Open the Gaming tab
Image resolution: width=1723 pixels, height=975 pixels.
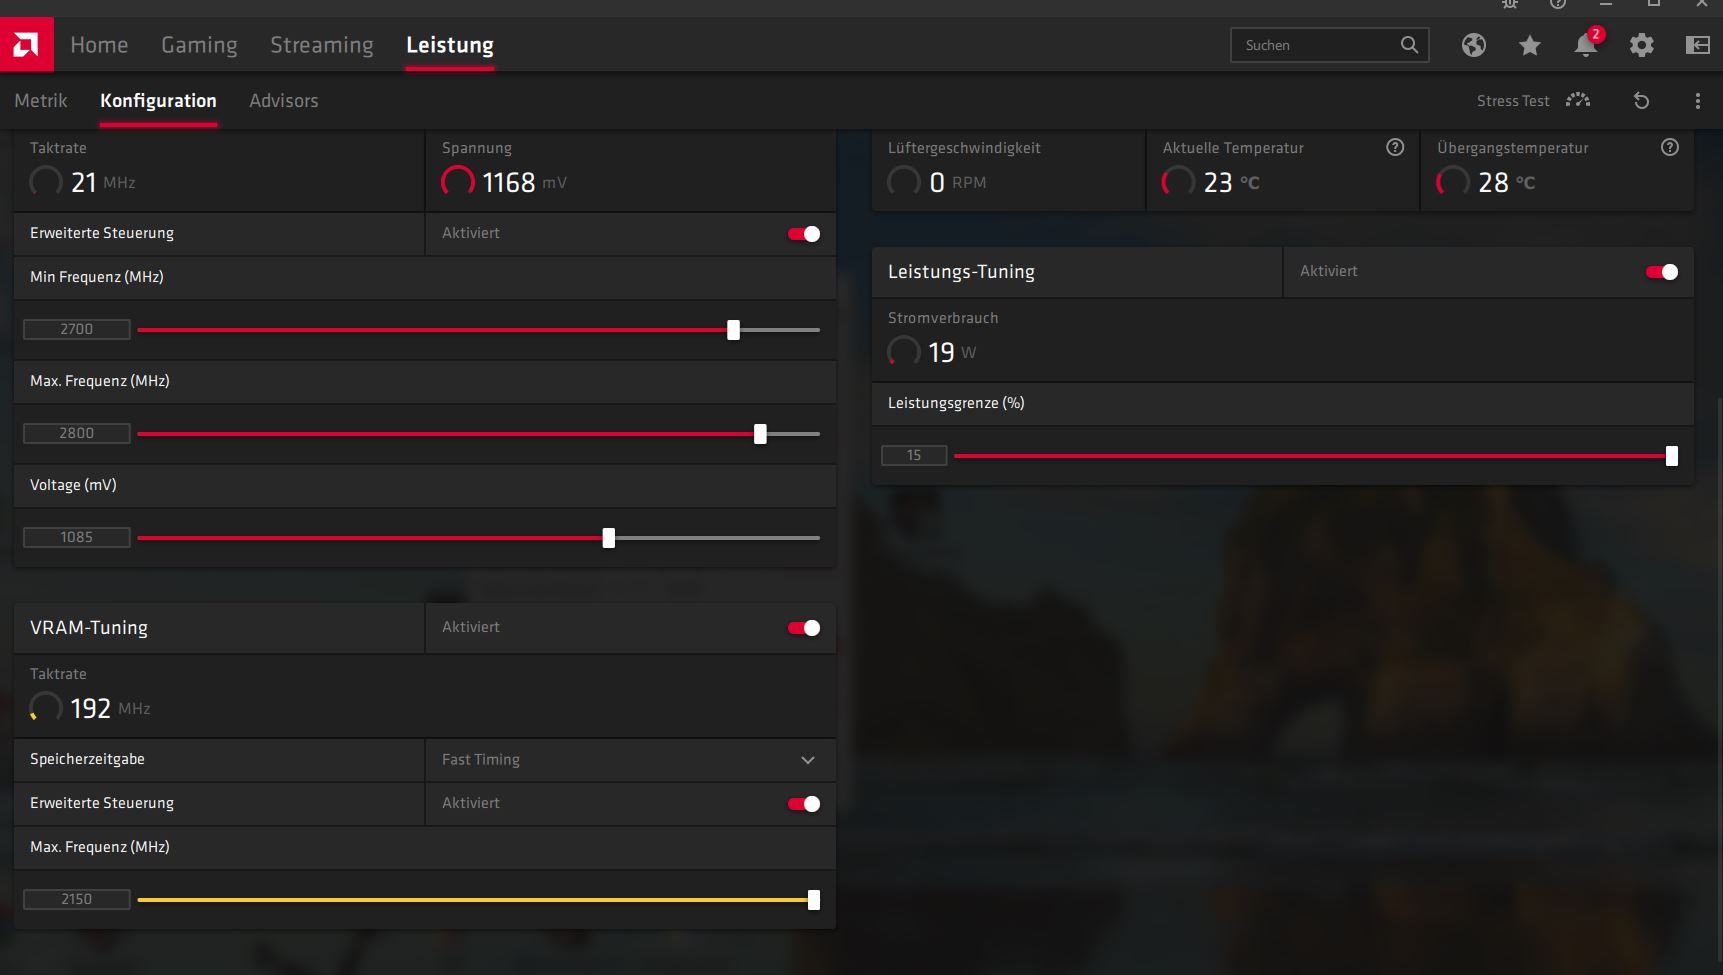(199, 45)
